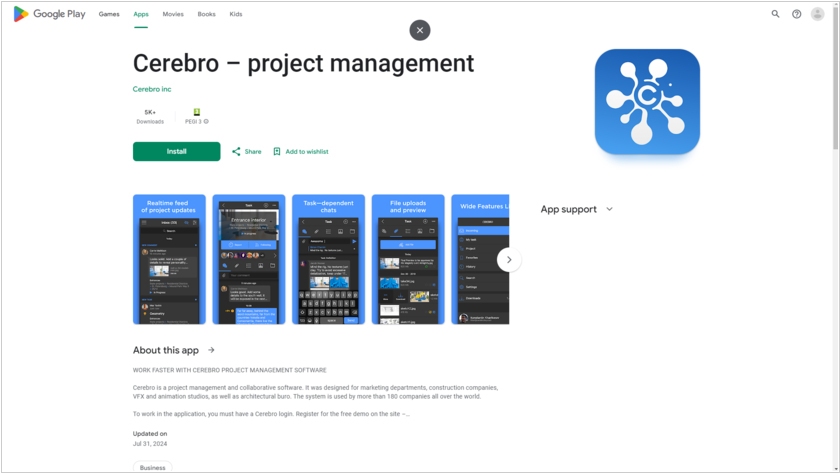Install the Cerebro app
The width and height of the screenshot is (840, 473).
click(176, 152)
